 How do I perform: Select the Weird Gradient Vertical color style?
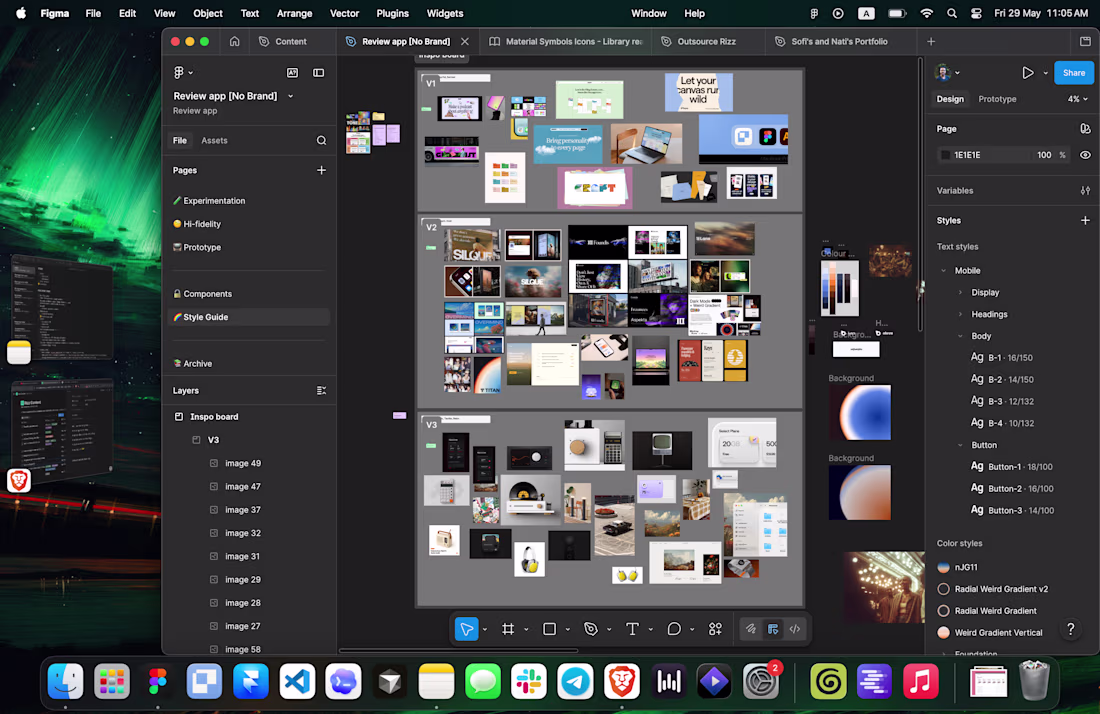pyautogui.click(x=998, y=633)
